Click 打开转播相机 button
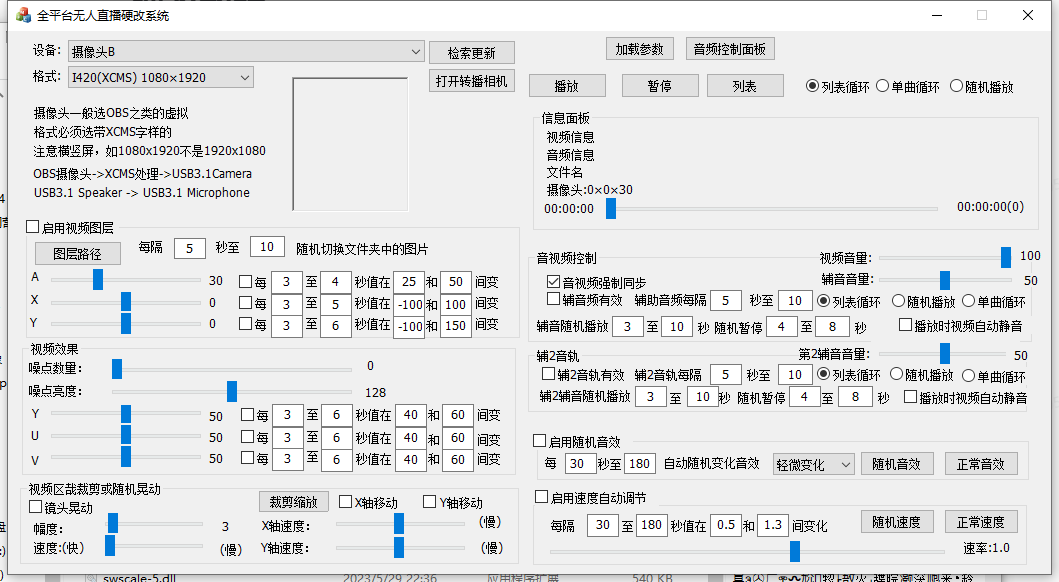1059x582 pixels. pos(471,81)
